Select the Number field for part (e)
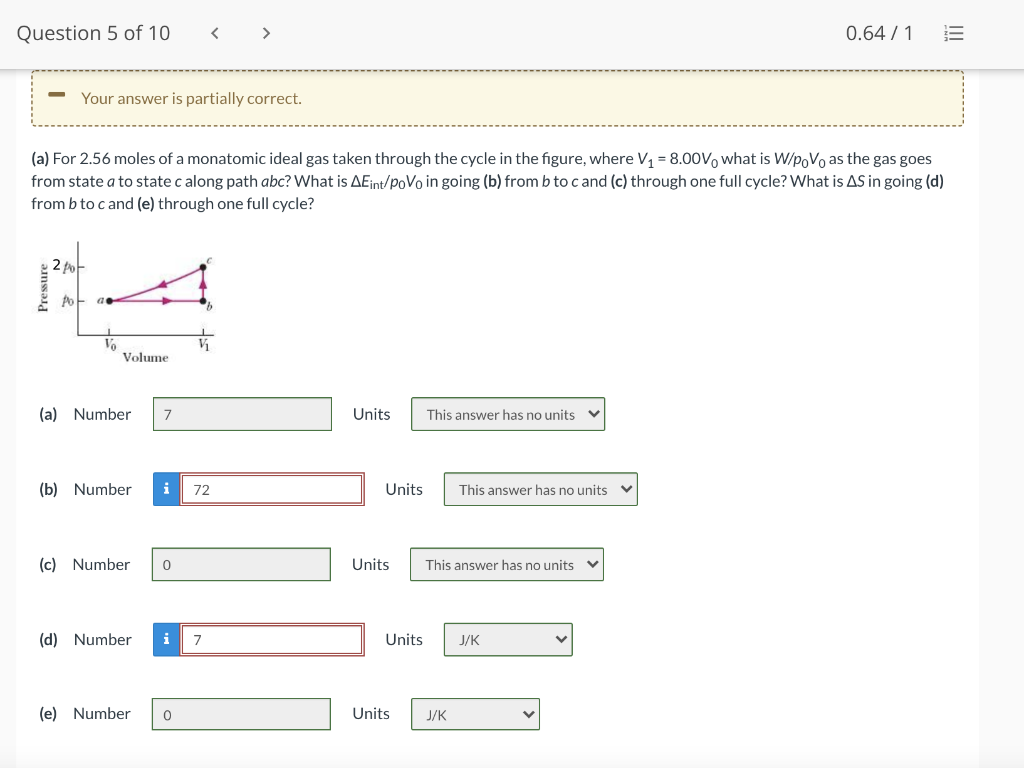 coord(241,714)
